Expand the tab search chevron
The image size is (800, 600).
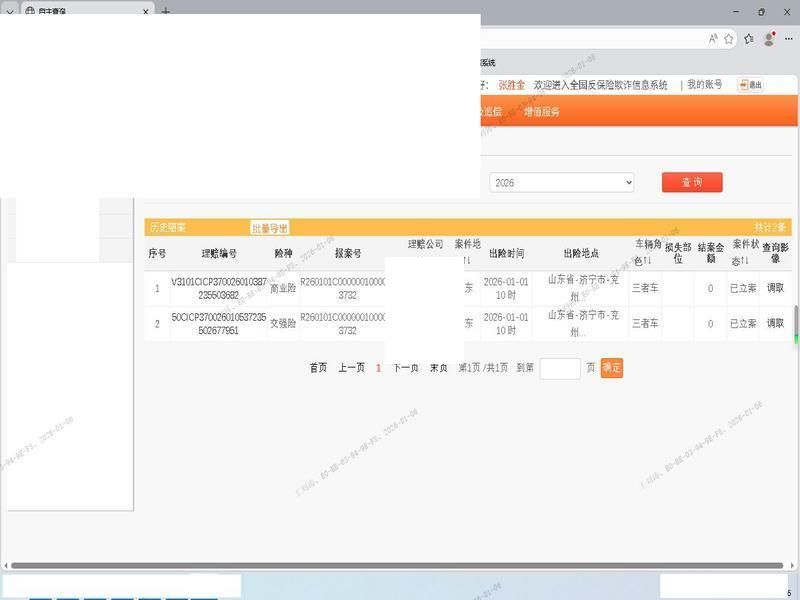pyautogui.click(x=10, y=12)
